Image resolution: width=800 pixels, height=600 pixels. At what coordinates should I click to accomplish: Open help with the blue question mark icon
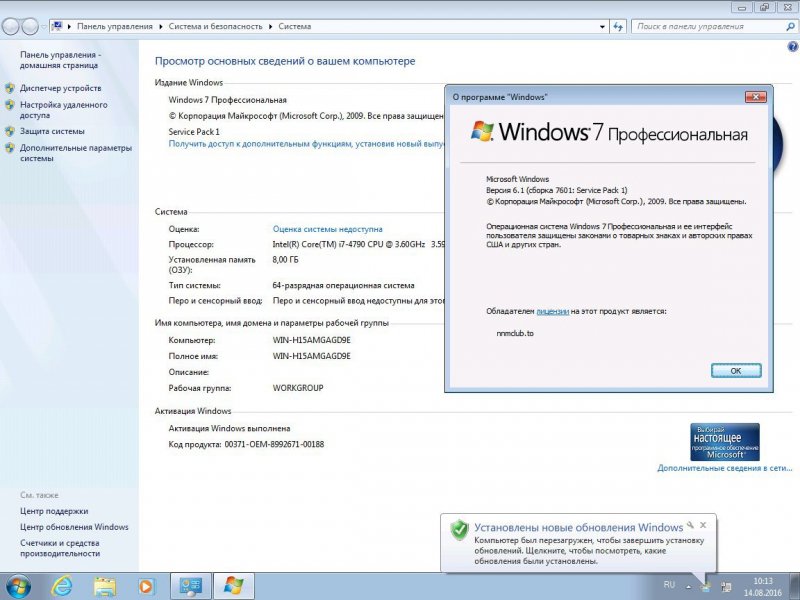793,47
